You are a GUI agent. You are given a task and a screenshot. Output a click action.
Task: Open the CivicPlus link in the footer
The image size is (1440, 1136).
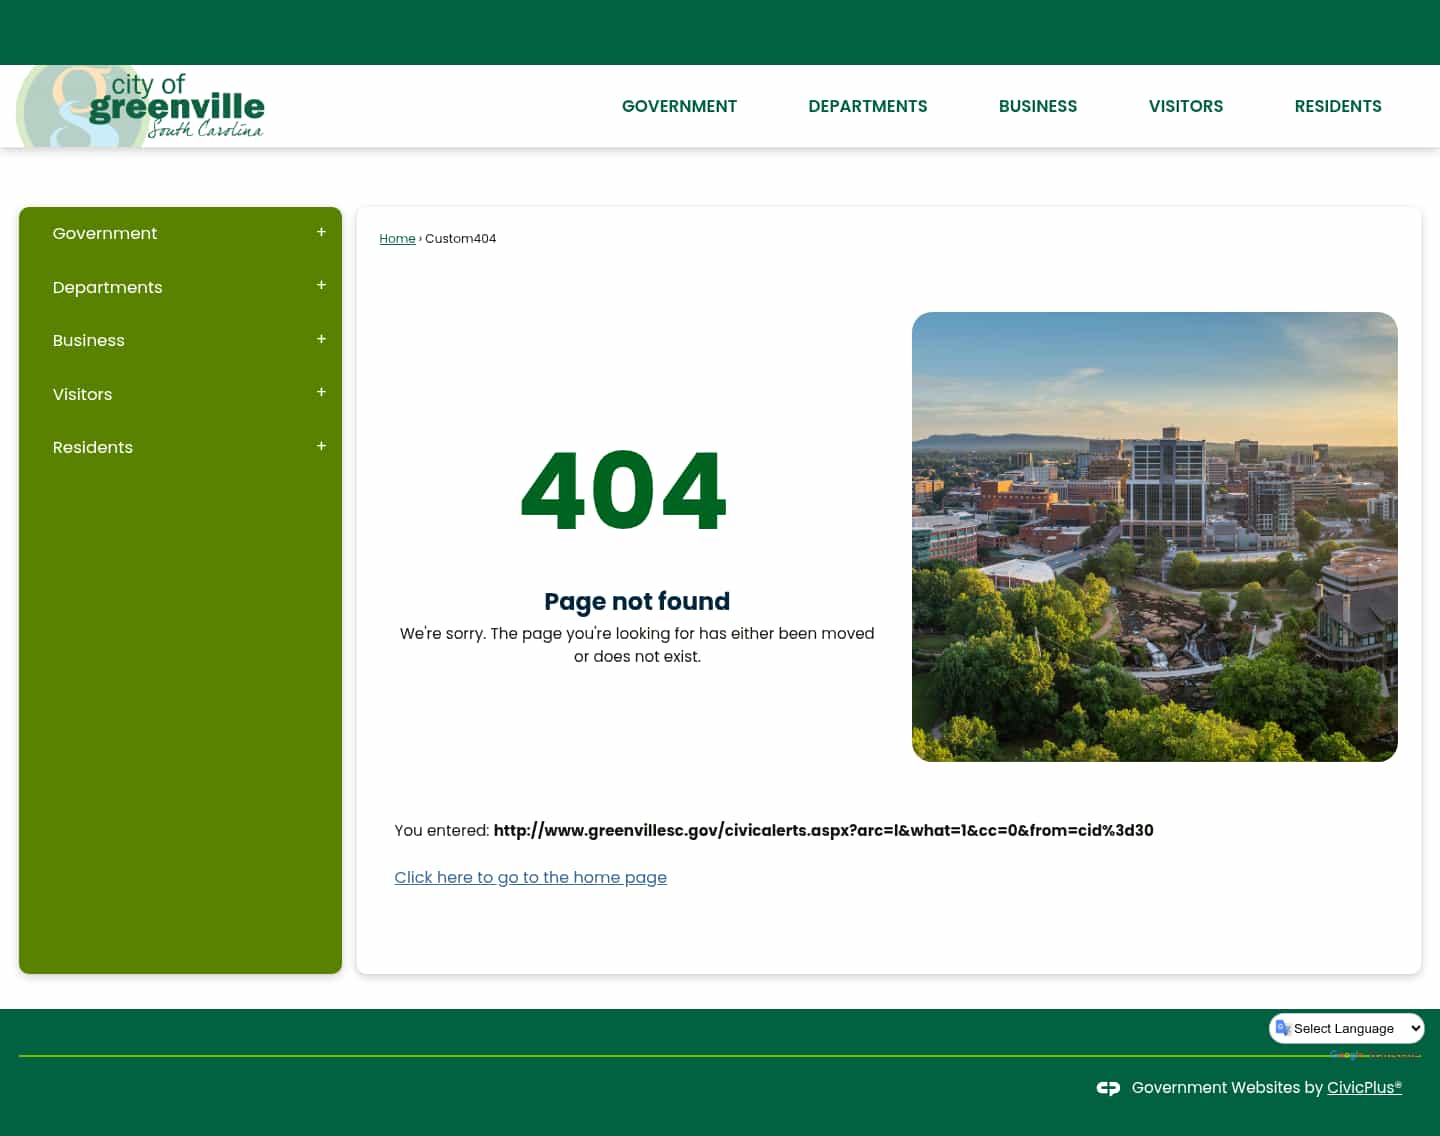tap(1364, 1088)
